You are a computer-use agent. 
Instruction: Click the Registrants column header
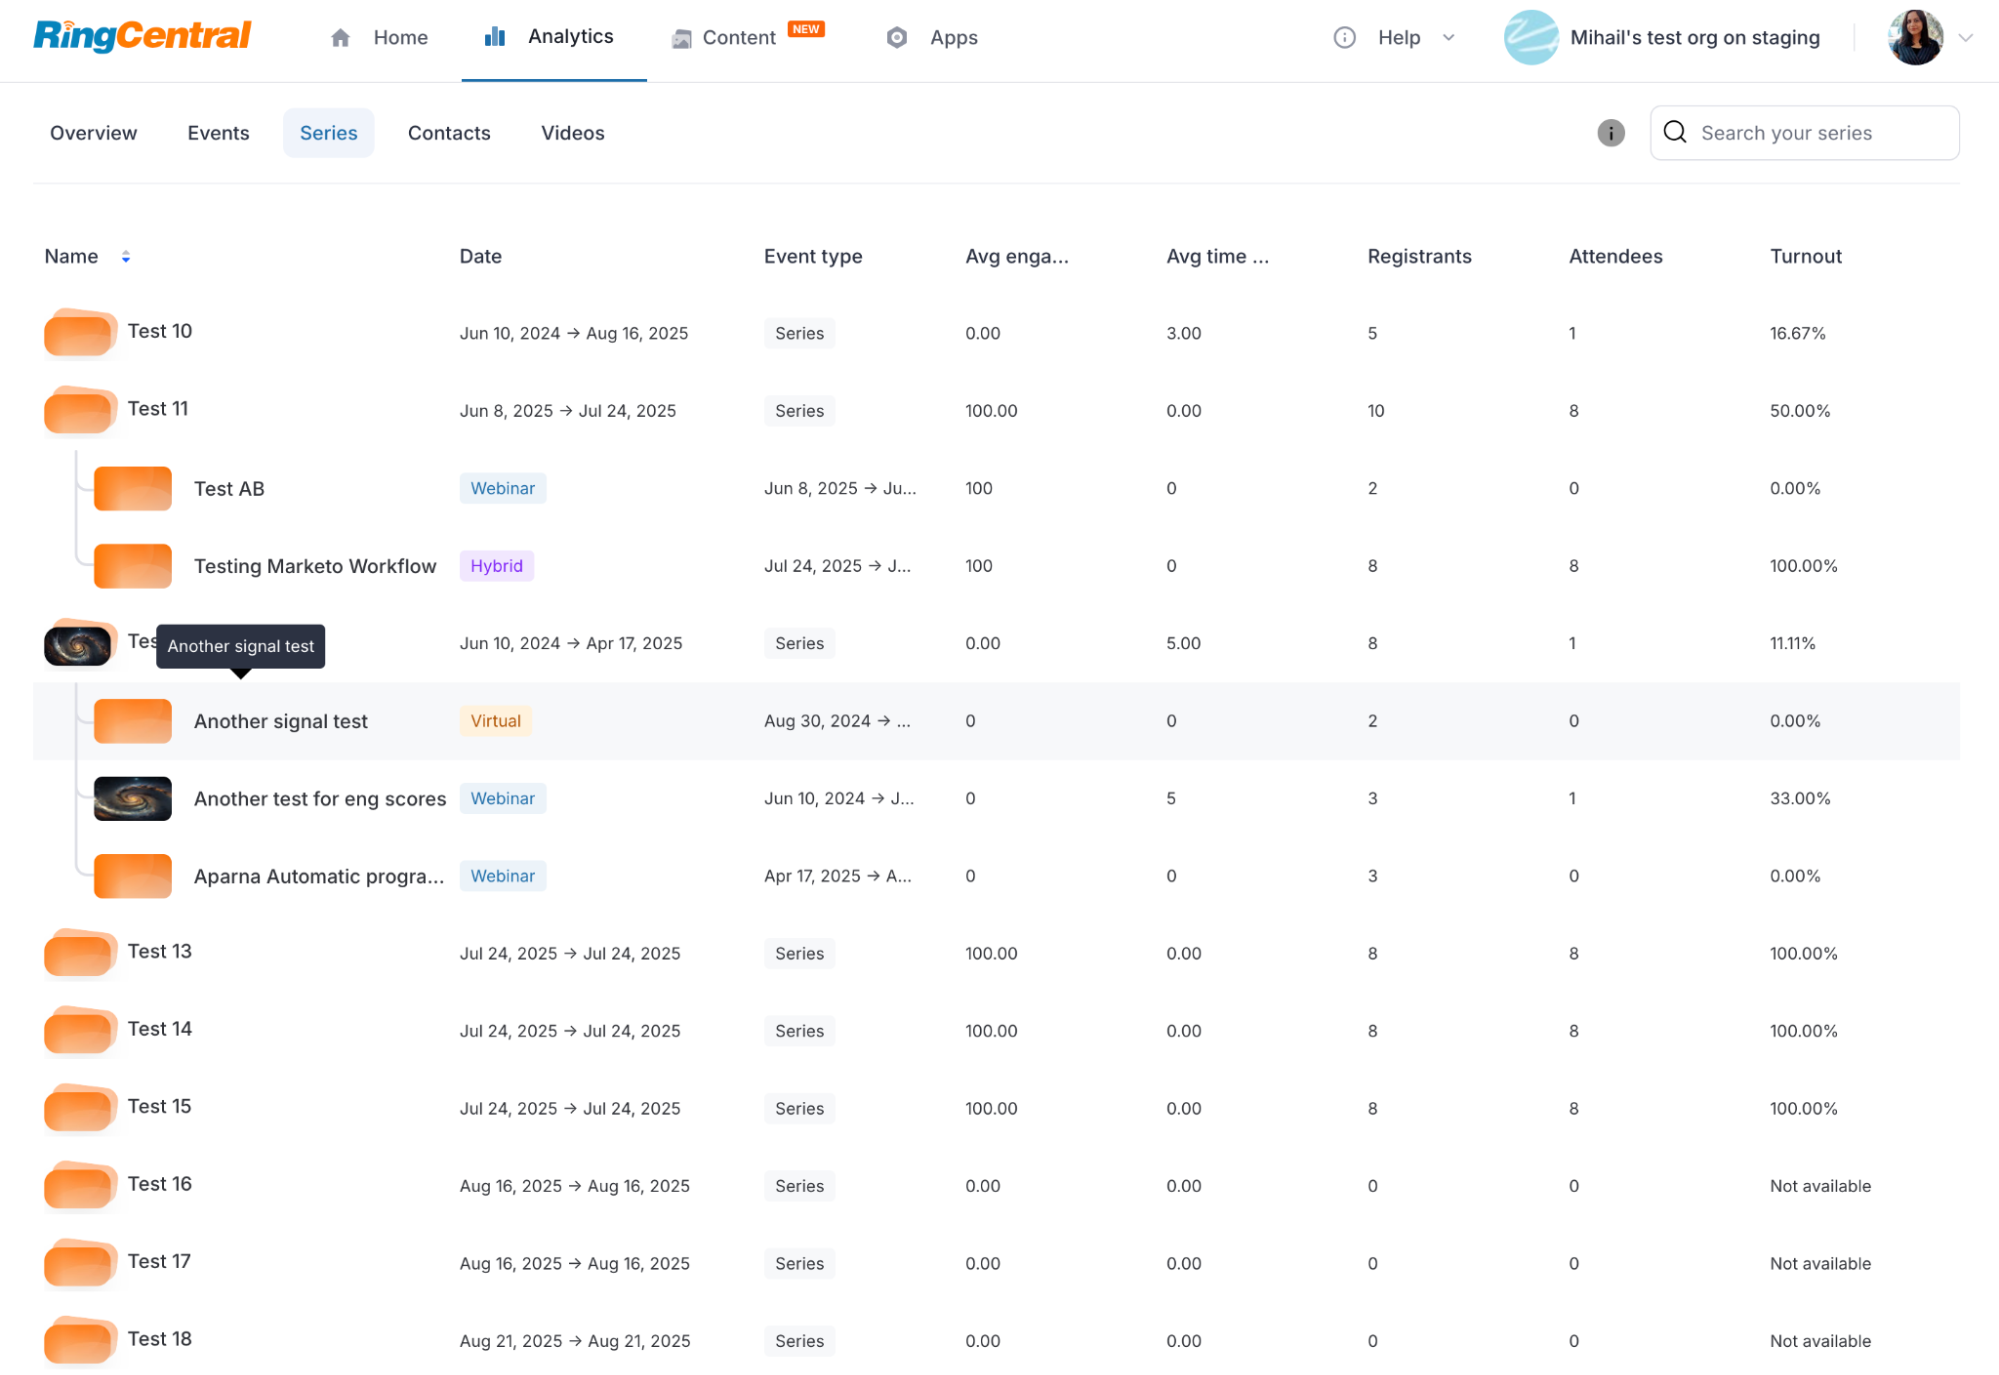[1419, 256]
